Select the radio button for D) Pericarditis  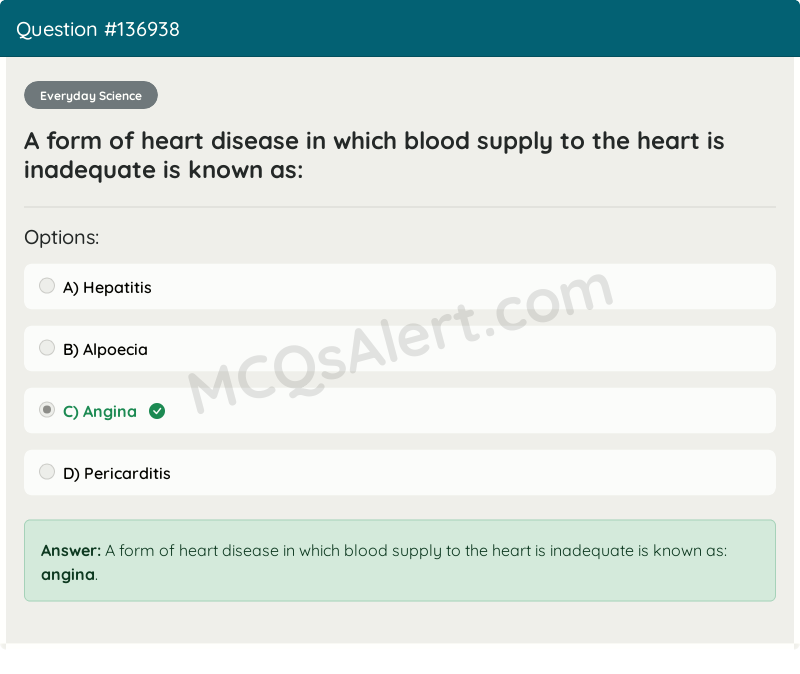tap(47, 471)
